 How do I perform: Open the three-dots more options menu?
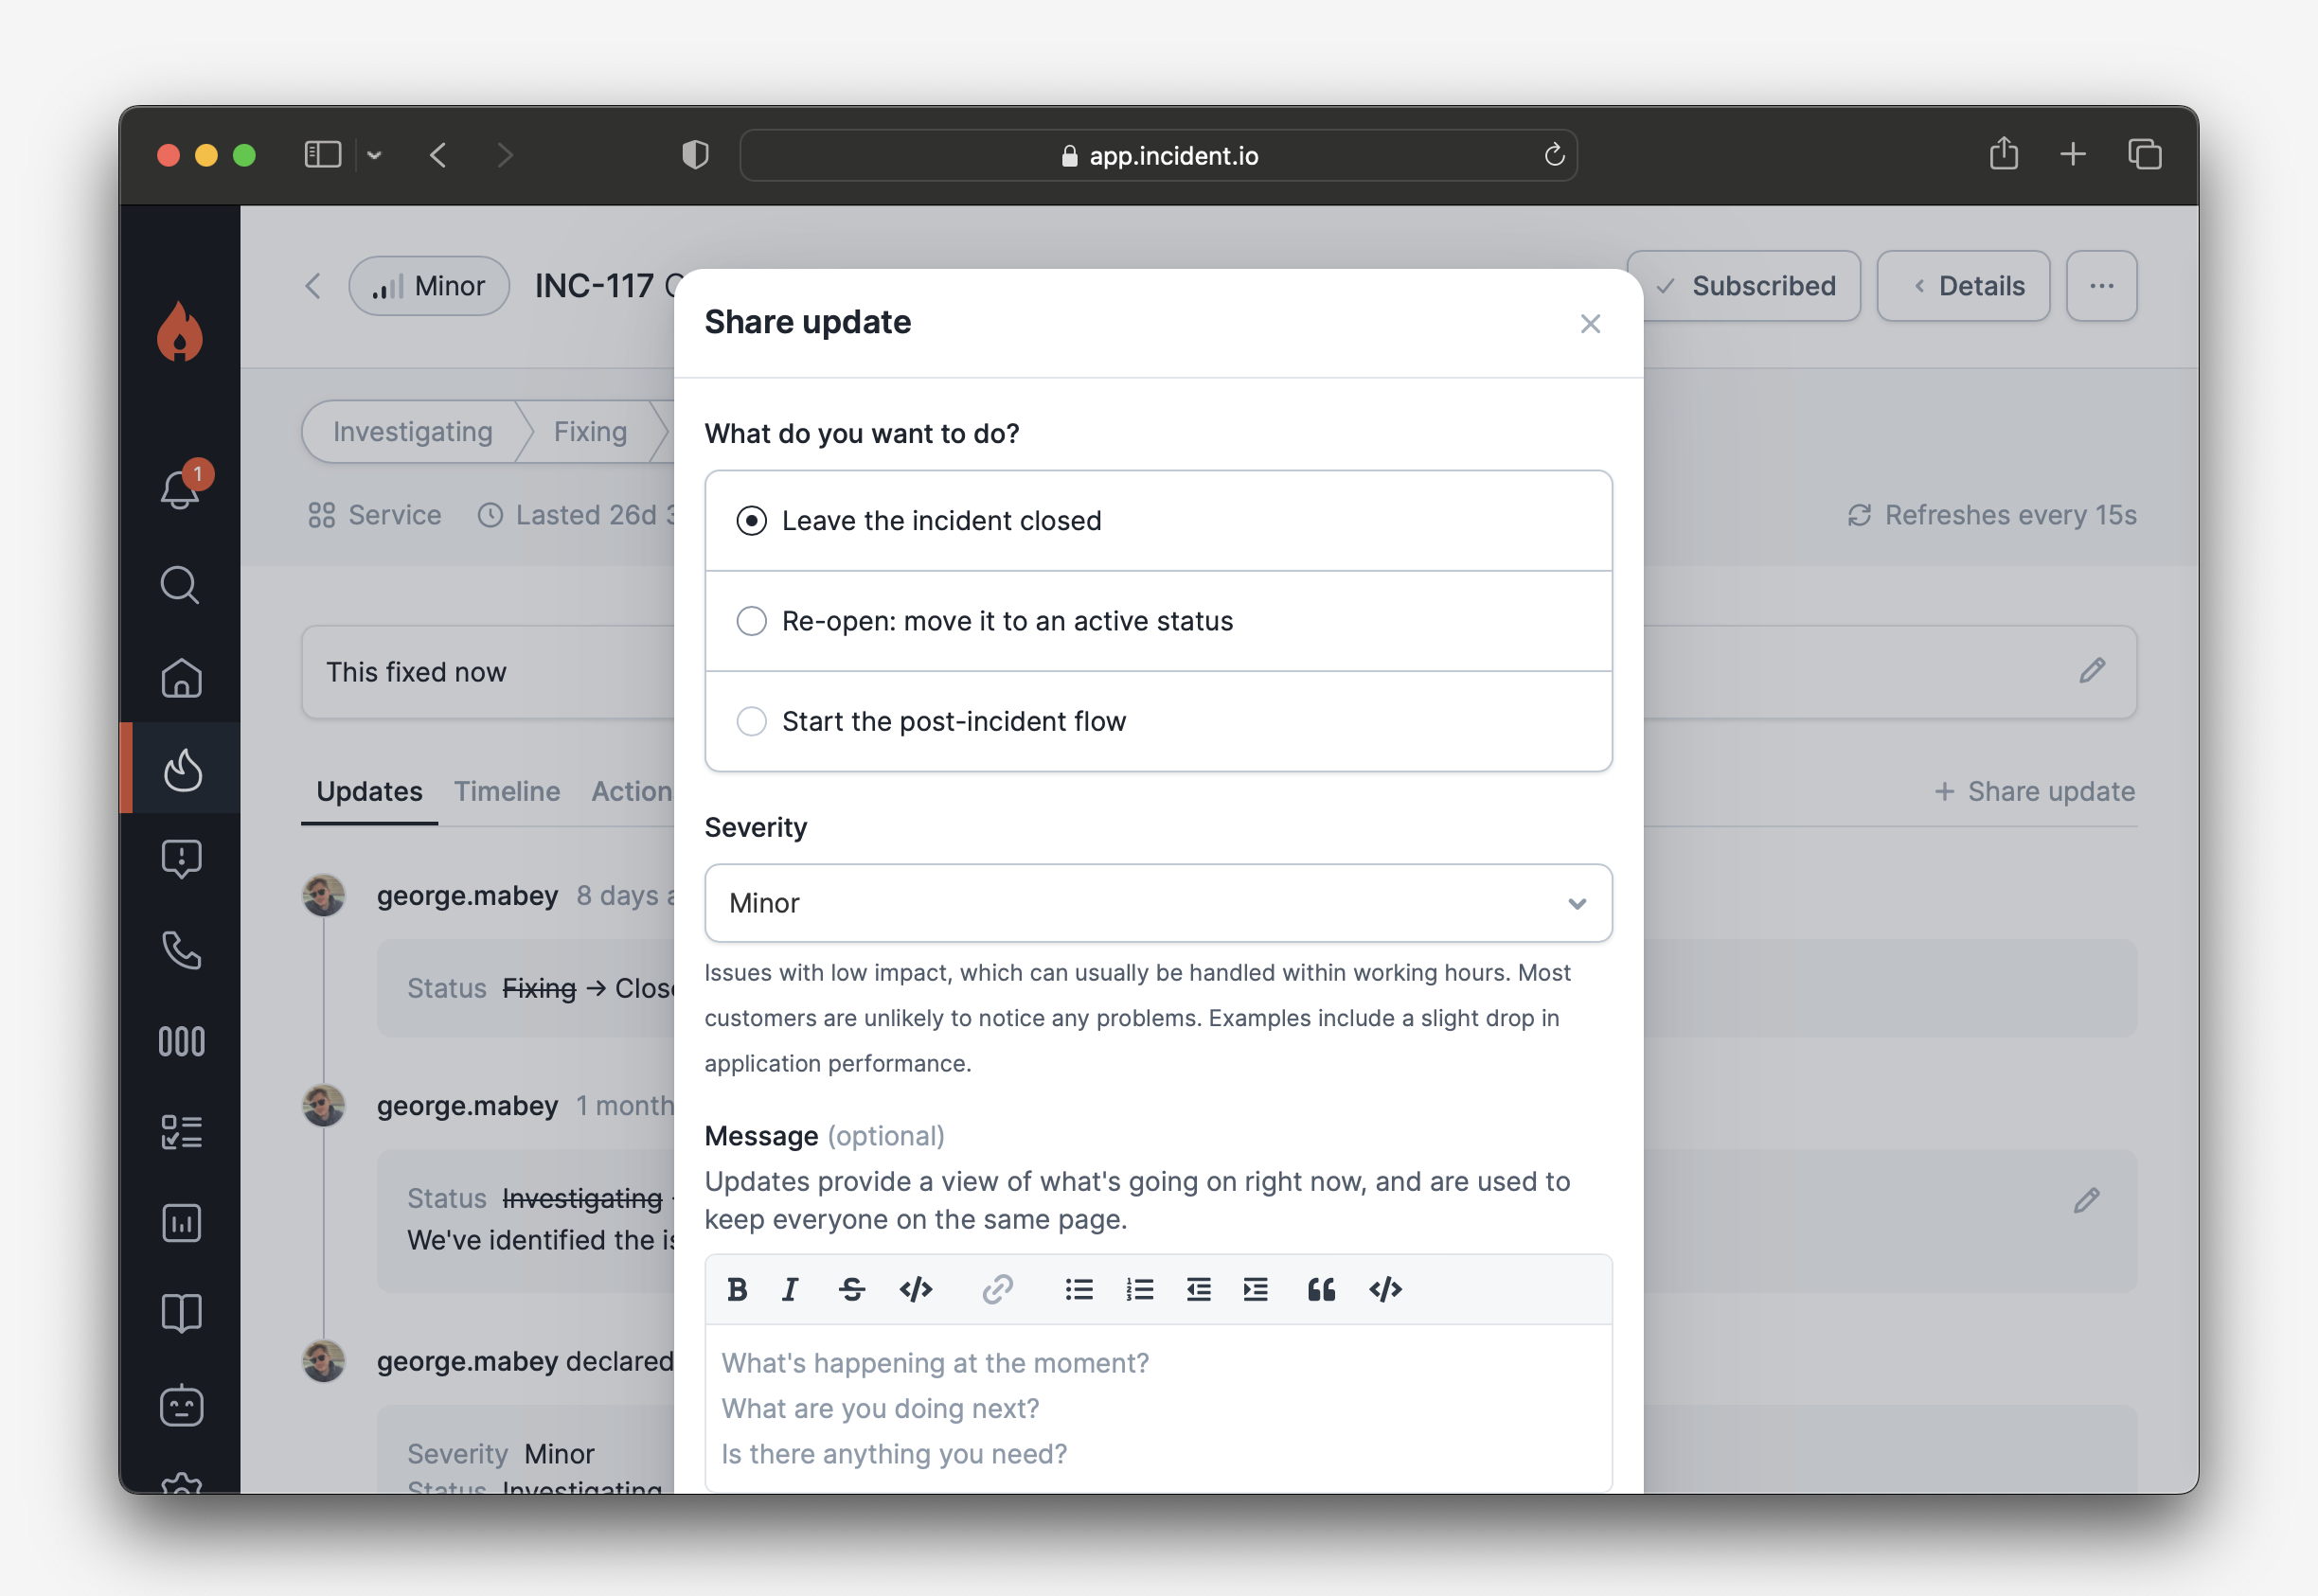click(2101, 286)
